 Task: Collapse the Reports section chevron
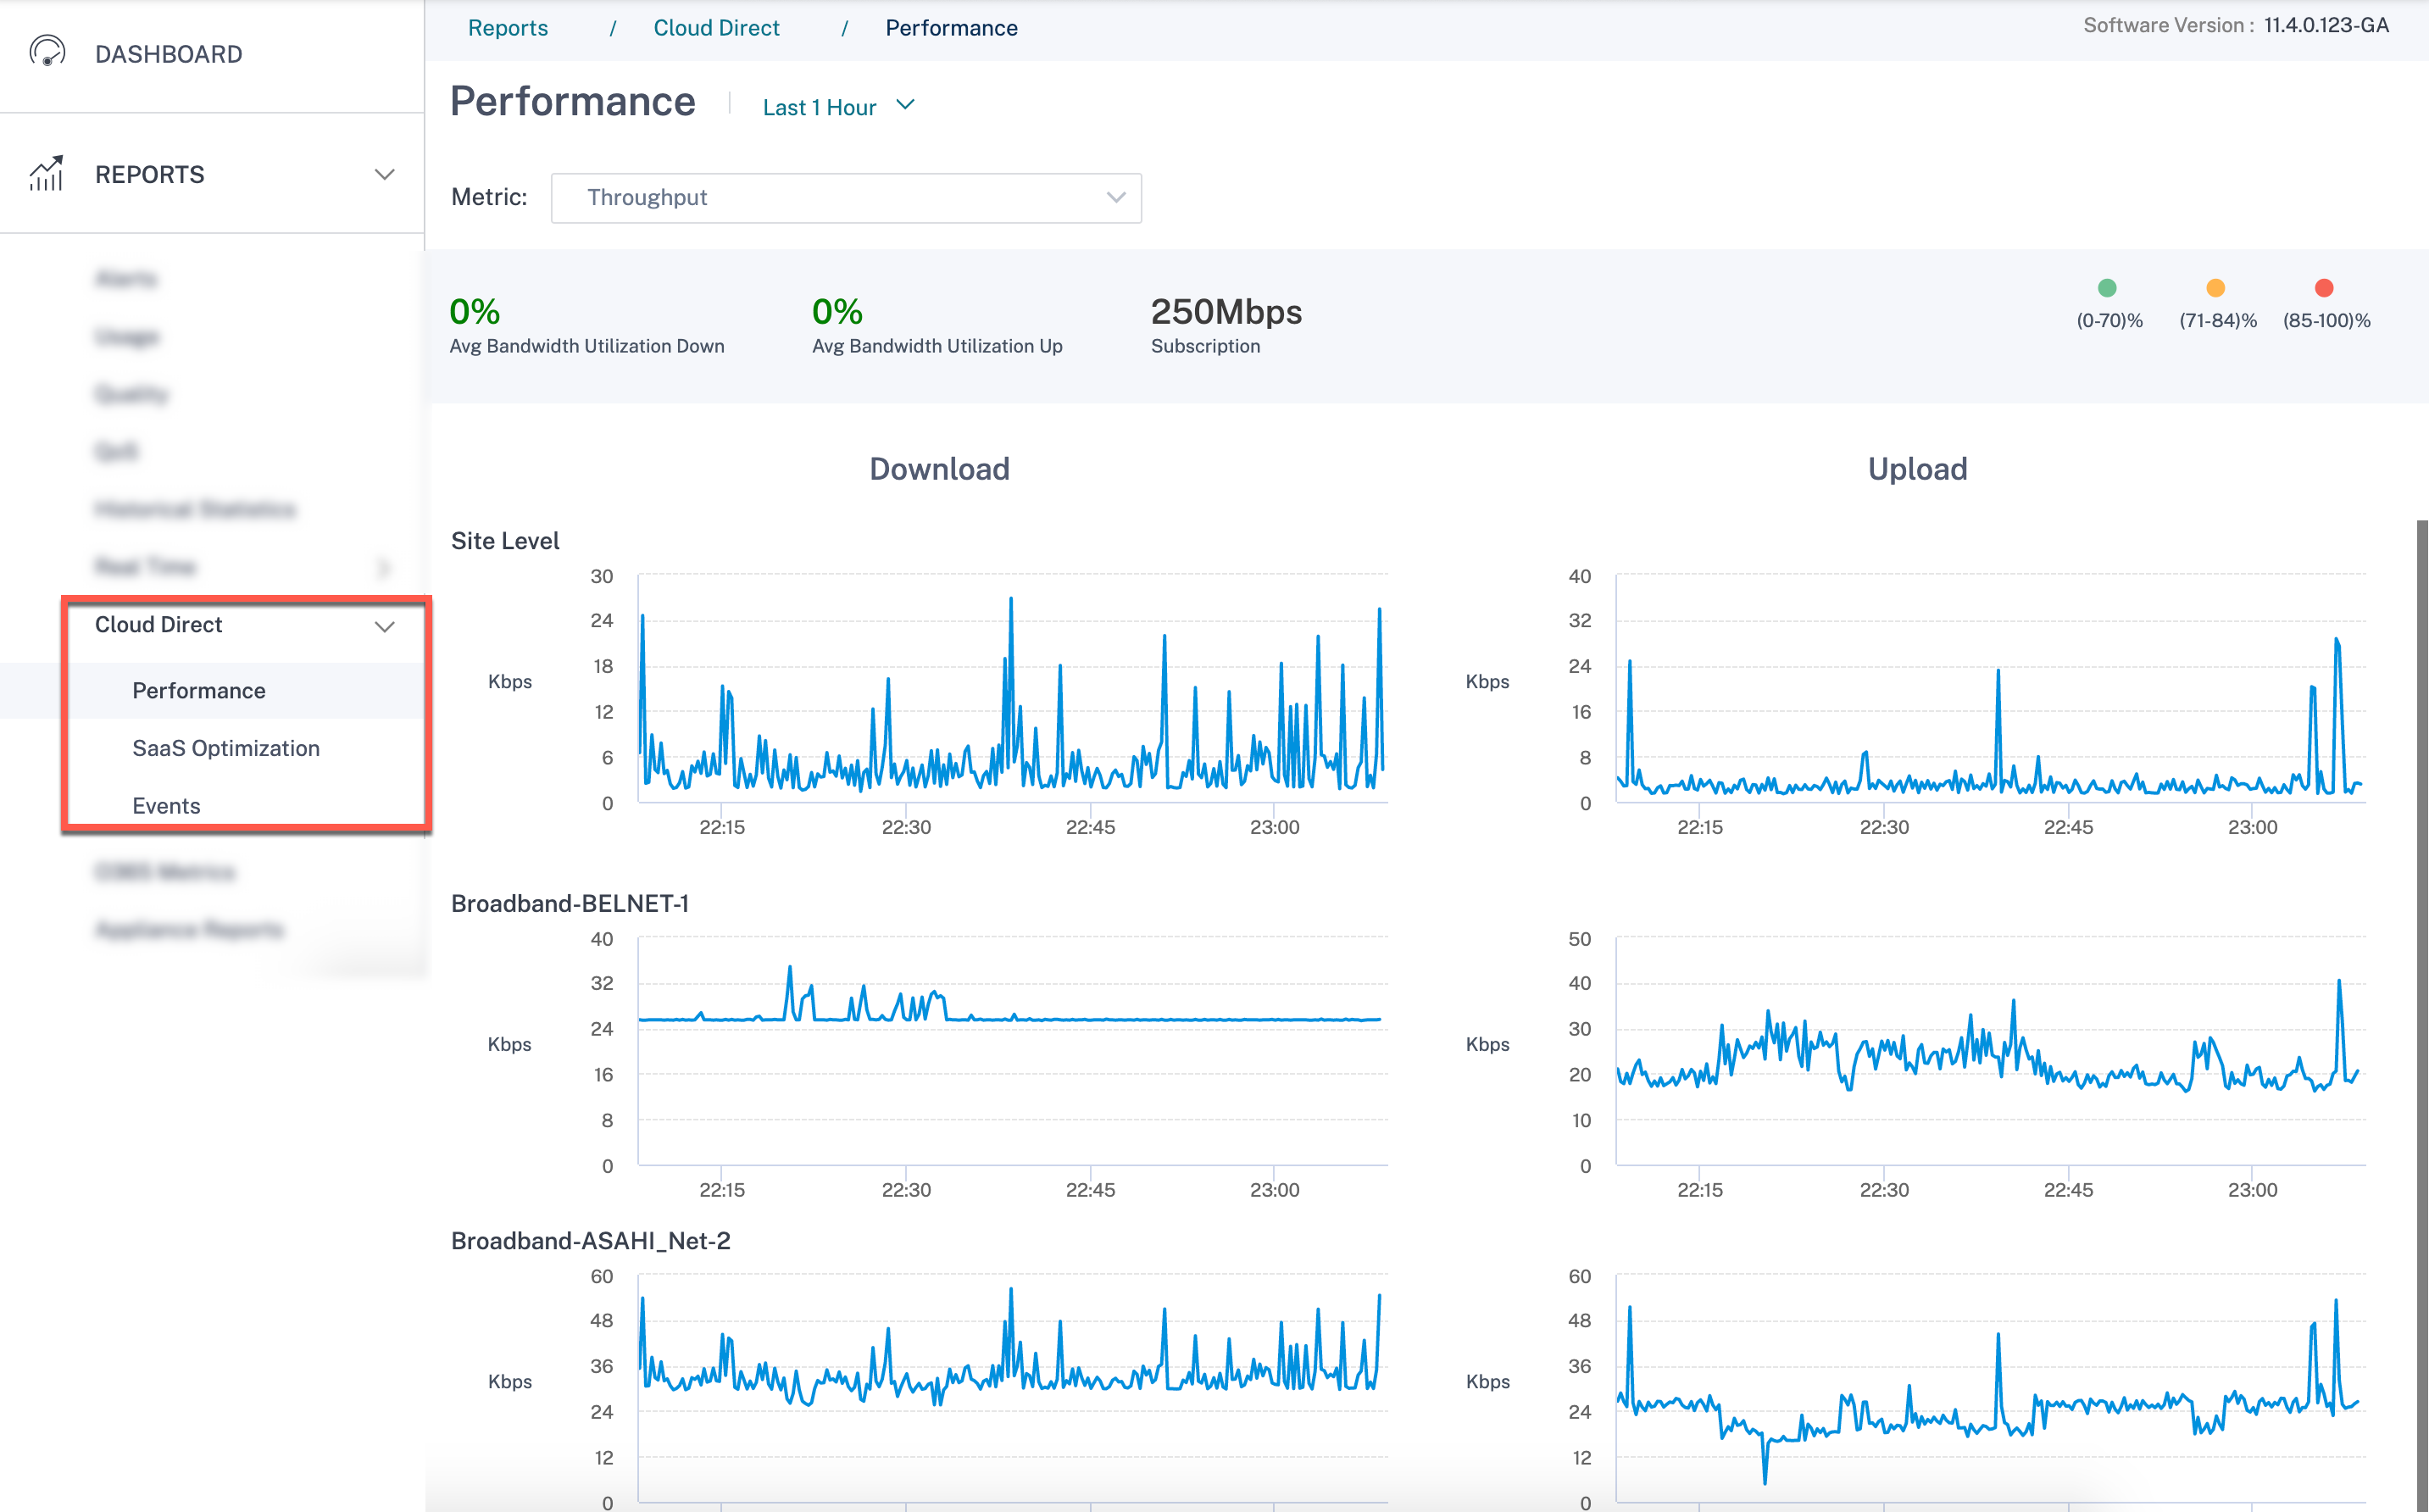pyautogui.click(x=384, y=174)
